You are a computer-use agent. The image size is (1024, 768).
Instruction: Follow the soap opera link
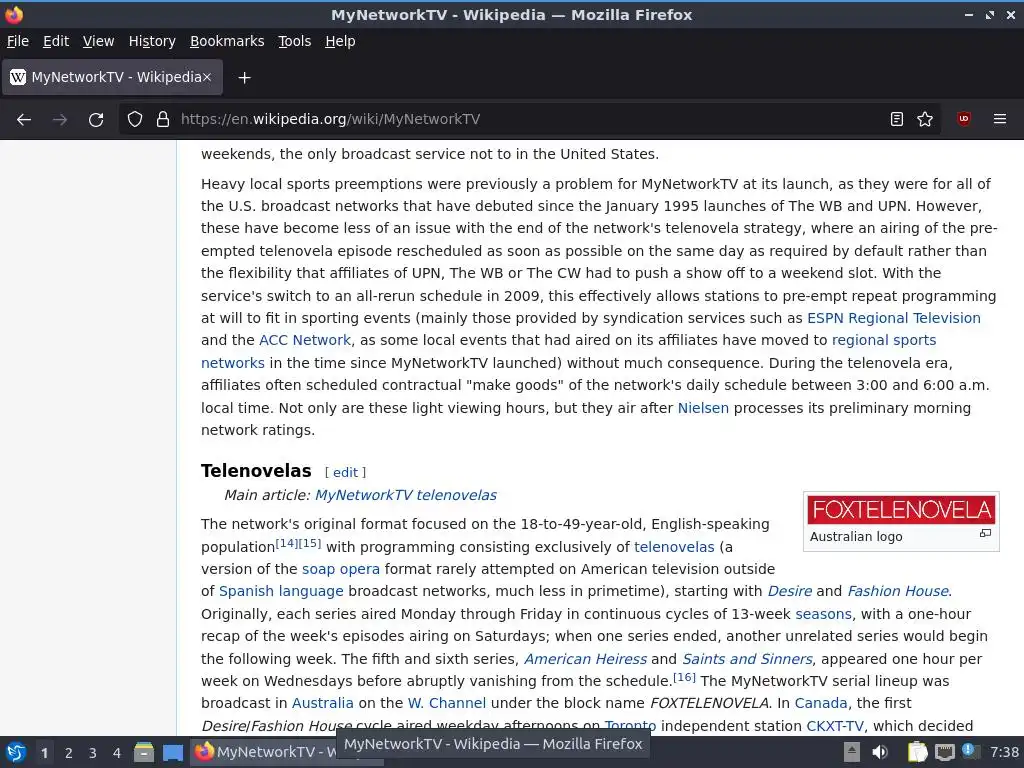click(340, 569)
